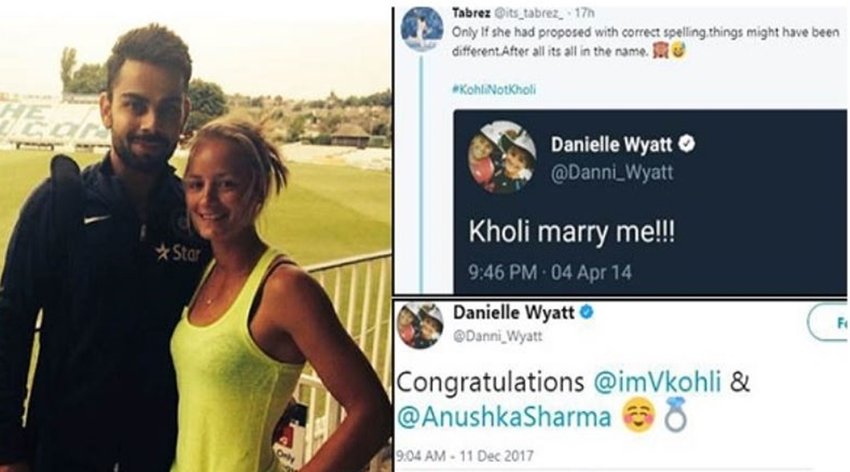Screen dimensions: 850x472
Task: Click the laughing emoji in Tabrez's tweet
Action: coord(678,51)
